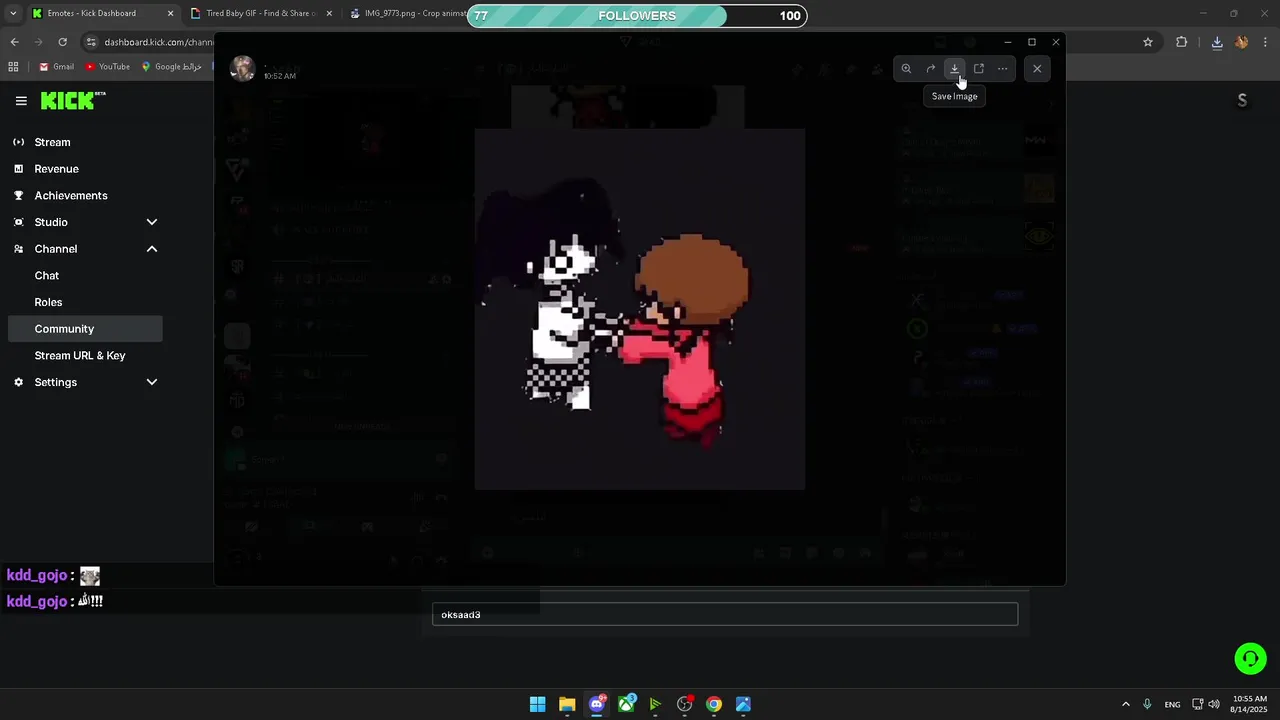The height and width of the screenshot is (720, 1280).
Task: Open Chrome extensions puzzle icon
Action: click(x=1182, y=42)
